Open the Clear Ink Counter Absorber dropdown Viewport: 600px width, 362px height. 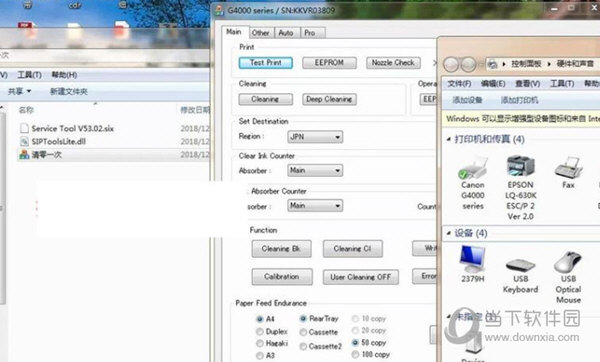[315, 170]
